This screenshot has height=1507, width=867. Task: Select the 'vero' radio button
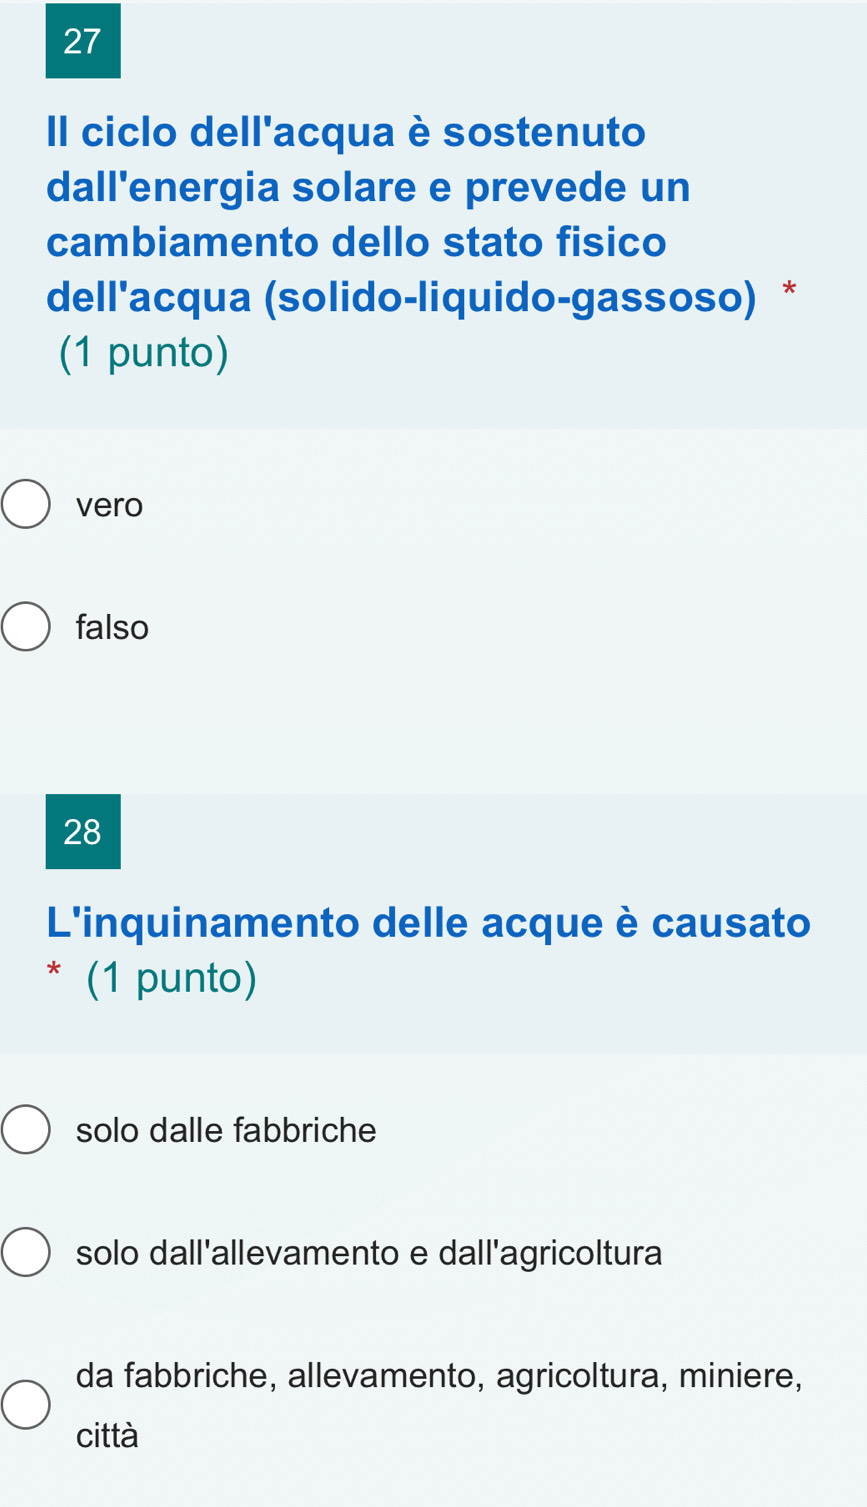[25, 504]
